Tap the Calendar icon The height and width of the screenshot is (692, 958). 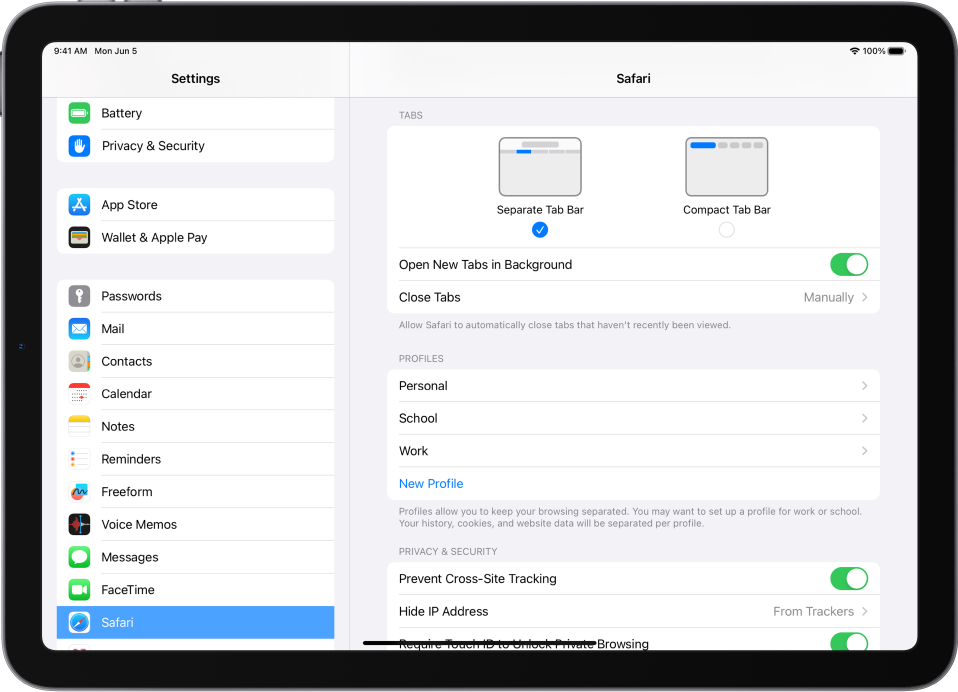79,394
